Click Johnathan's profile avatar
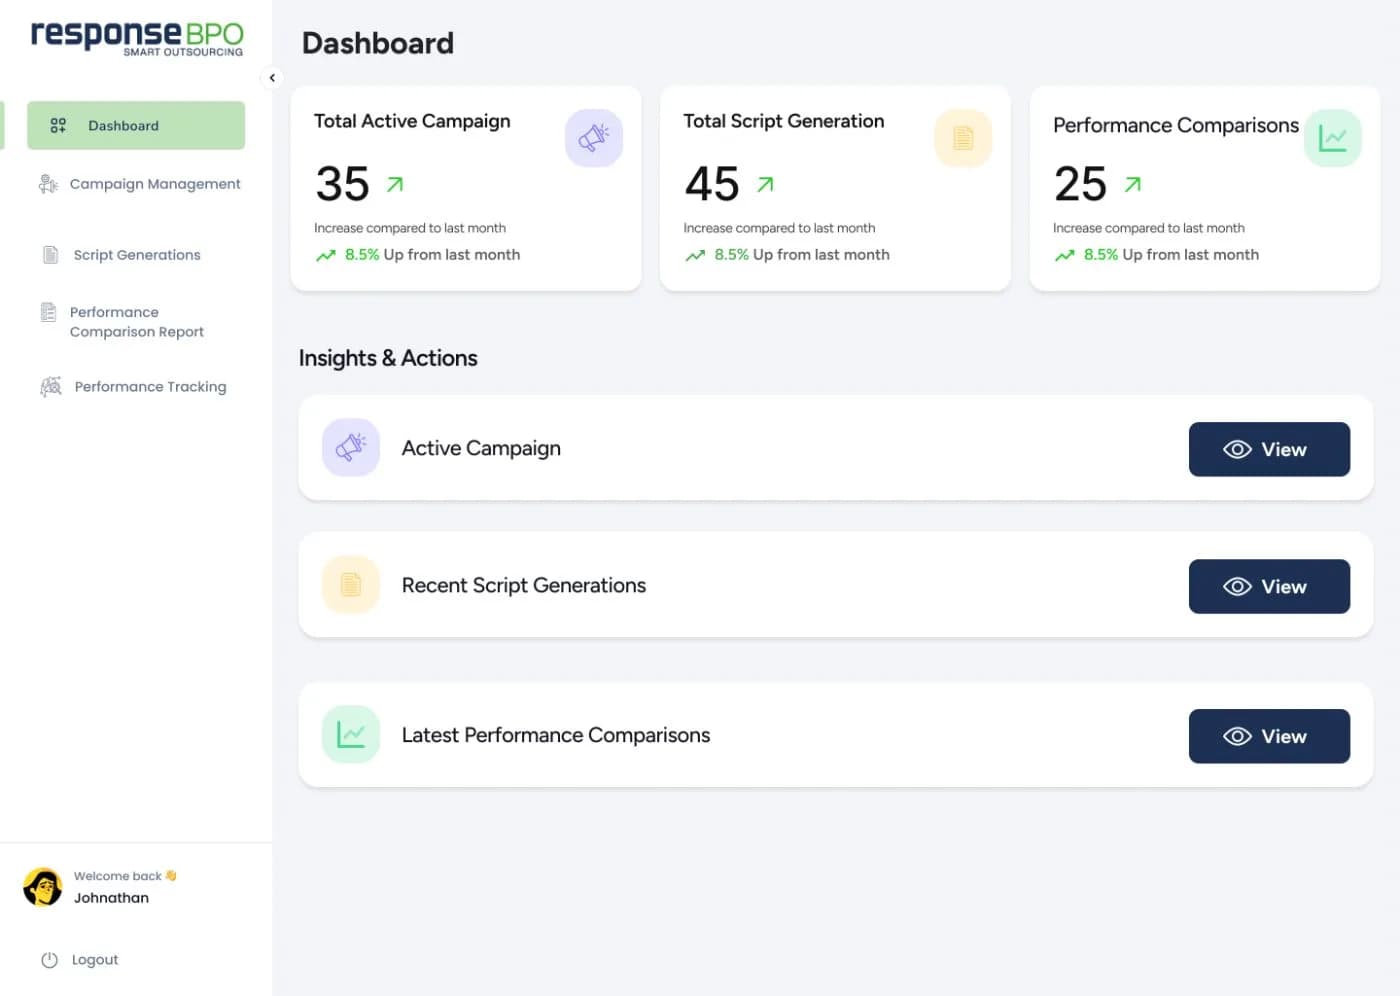 point(43,887)
